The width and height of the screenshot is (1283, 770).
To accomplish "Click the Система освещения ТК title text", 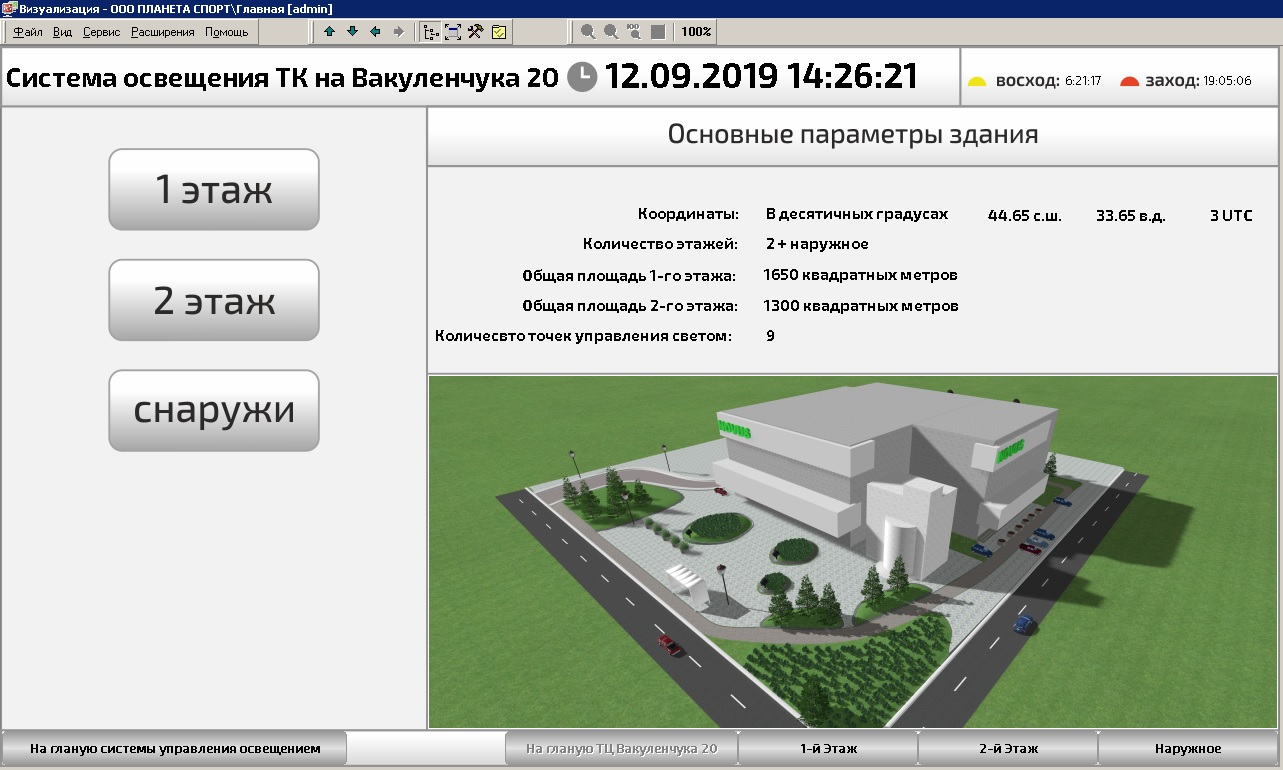I will click(283, 77).
